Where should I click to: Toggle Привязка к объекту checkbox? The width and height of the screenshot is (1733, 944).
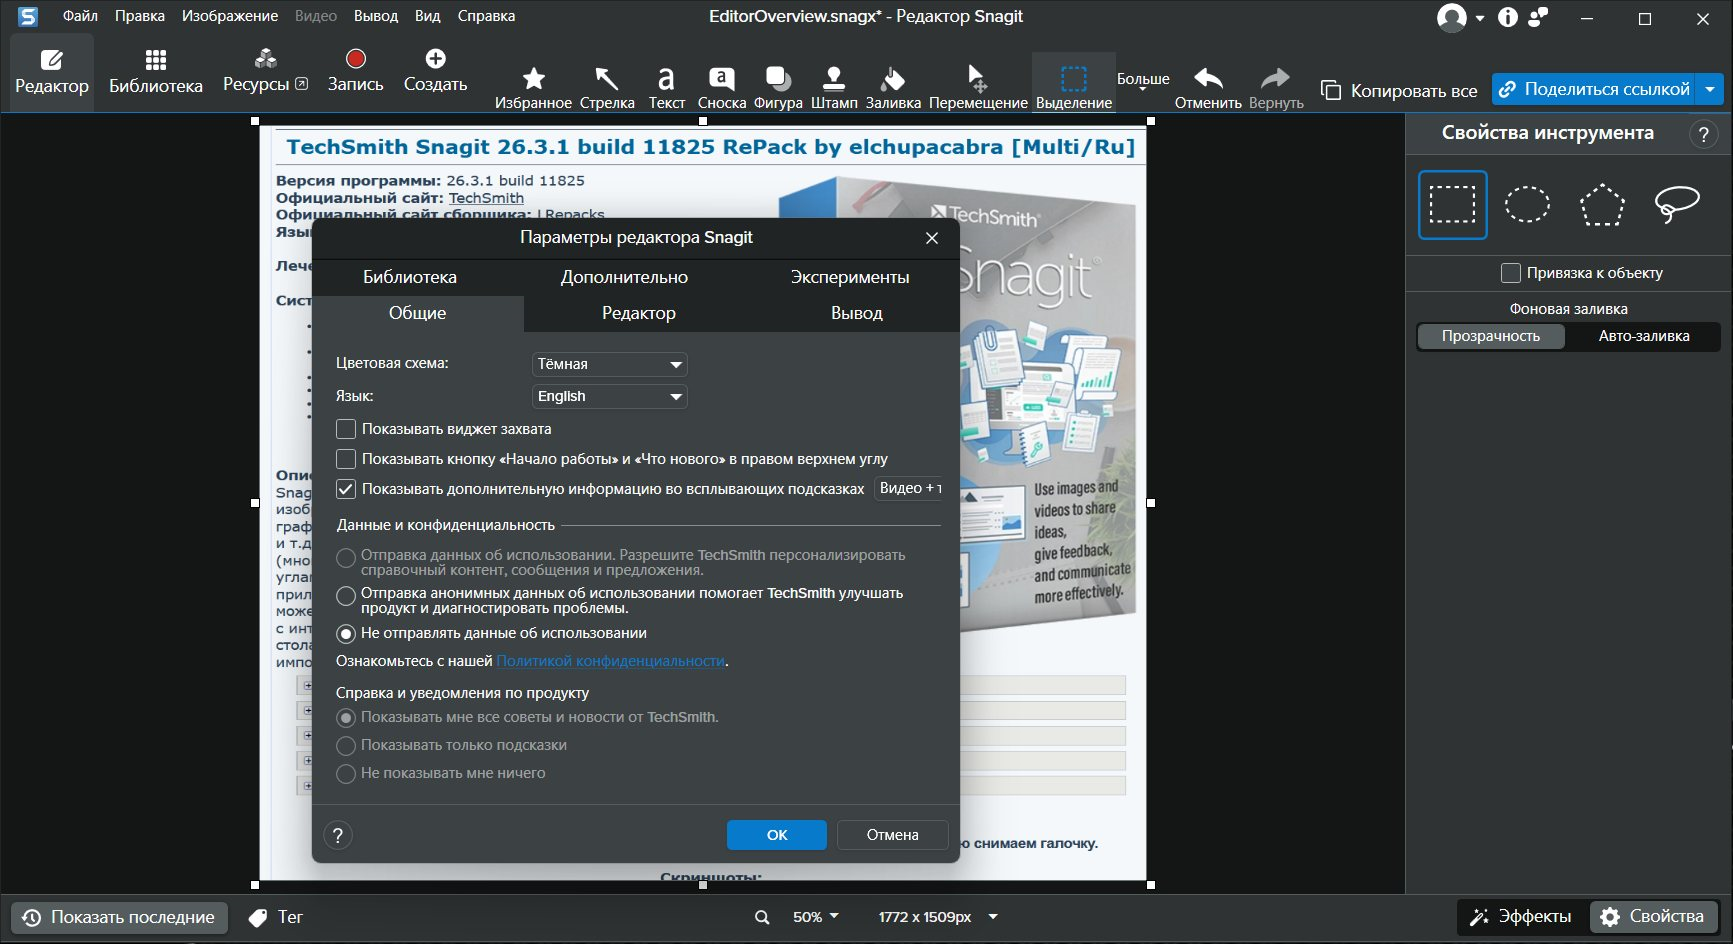coord(1511,273)
